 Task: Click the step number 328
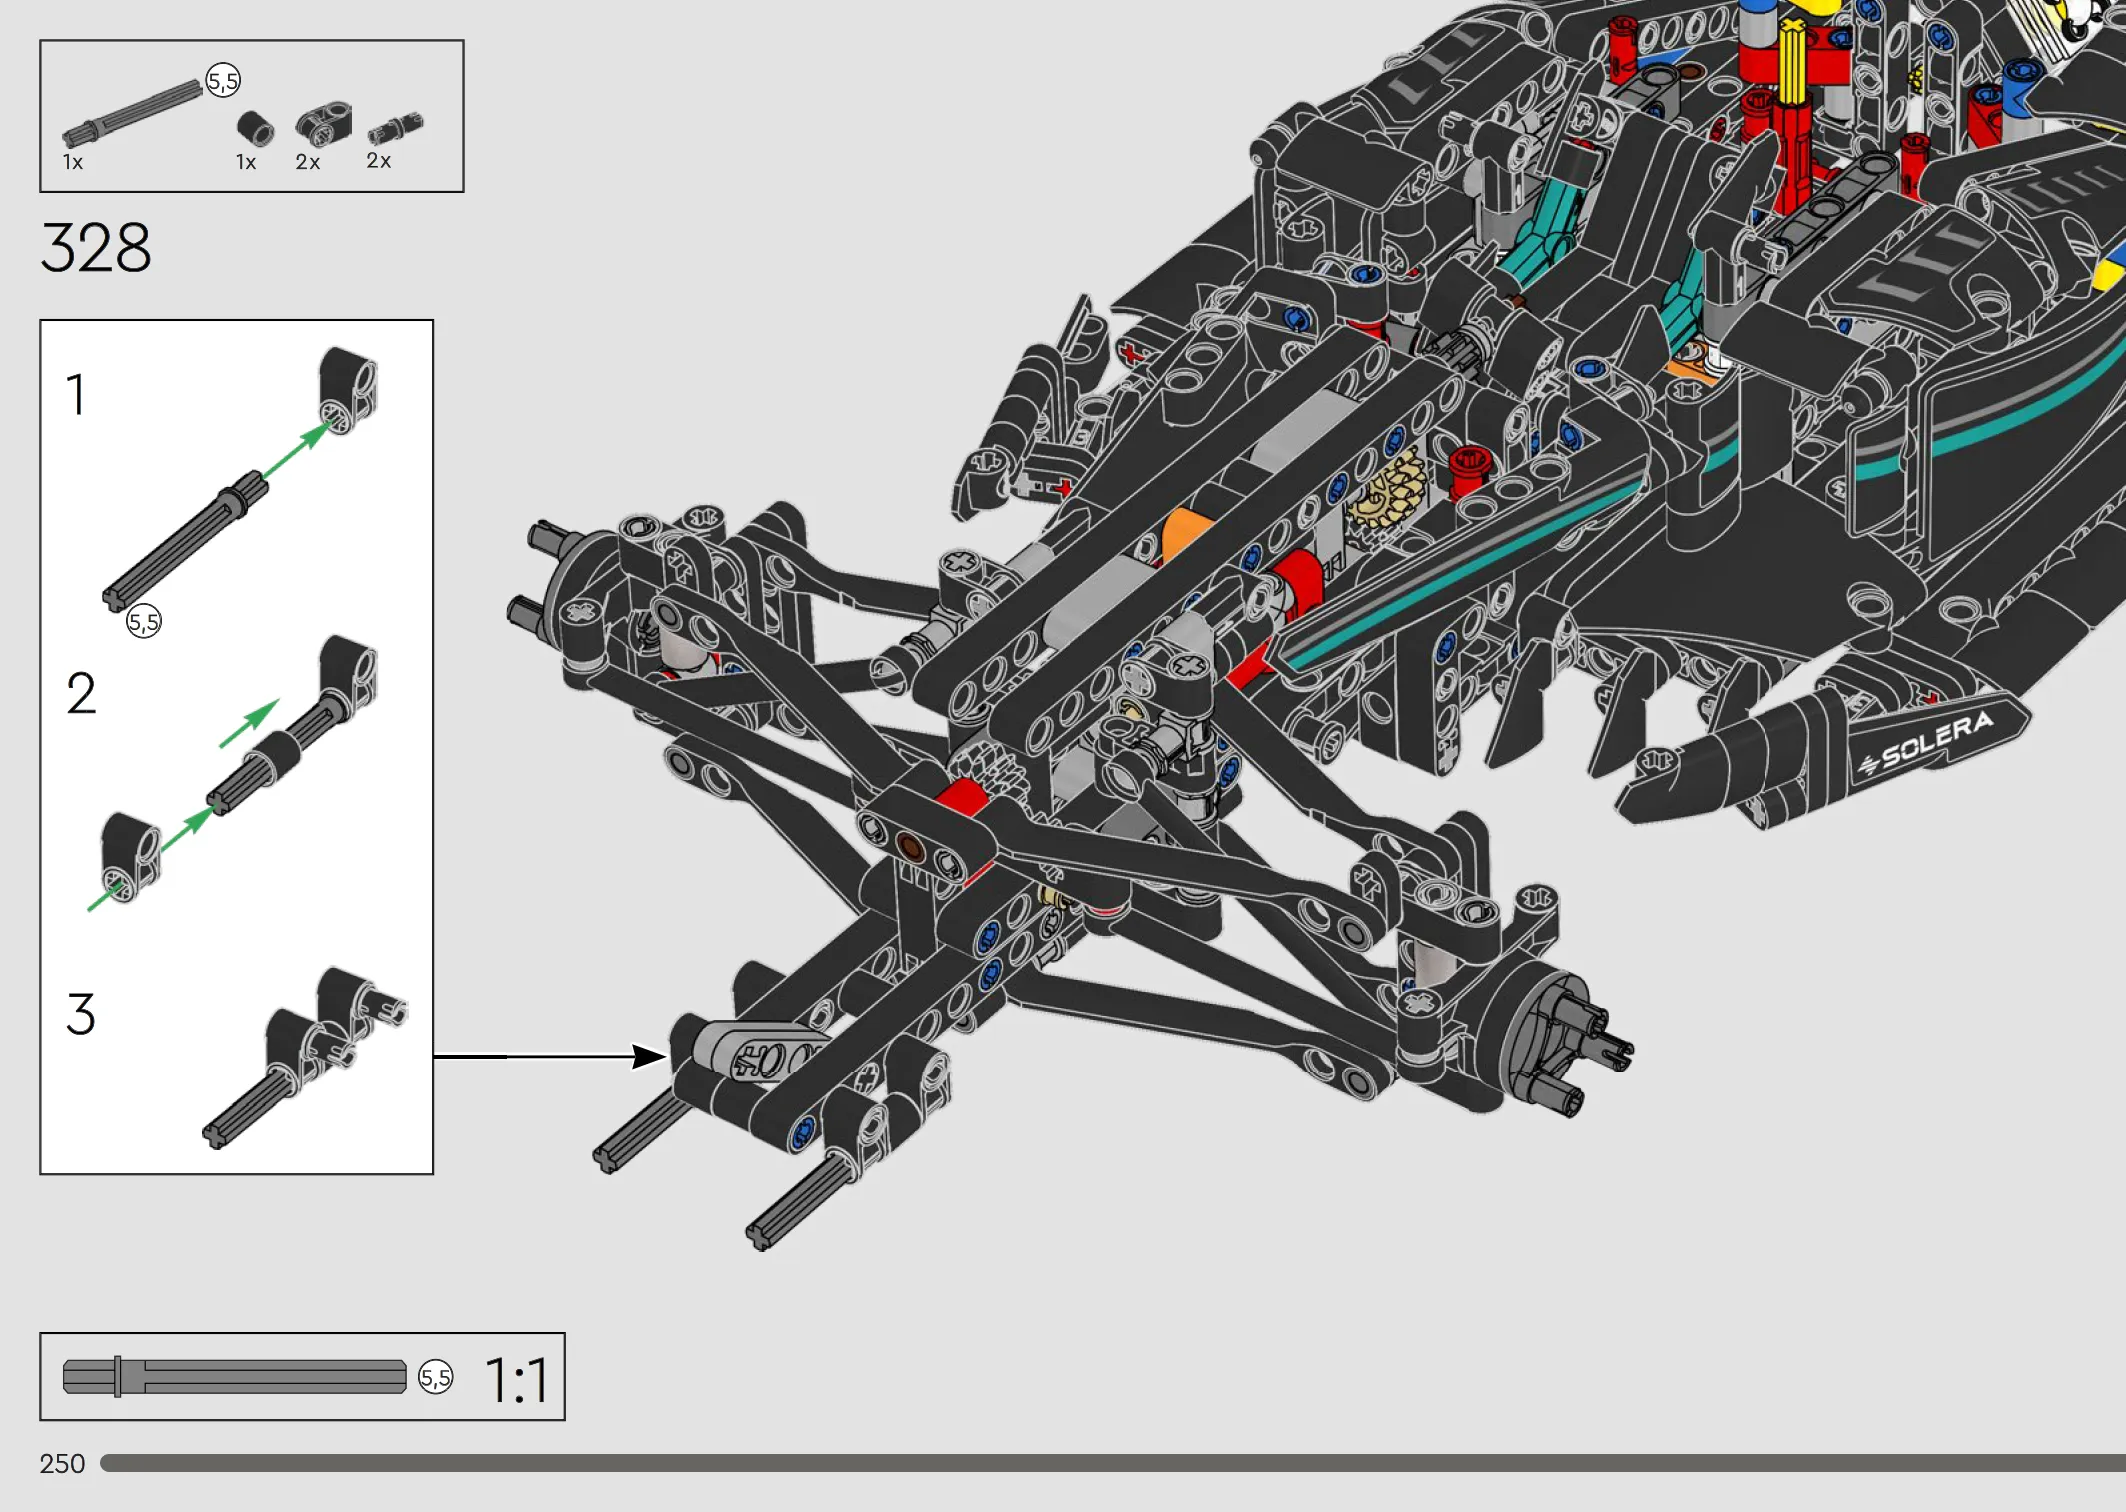point(96,247)
